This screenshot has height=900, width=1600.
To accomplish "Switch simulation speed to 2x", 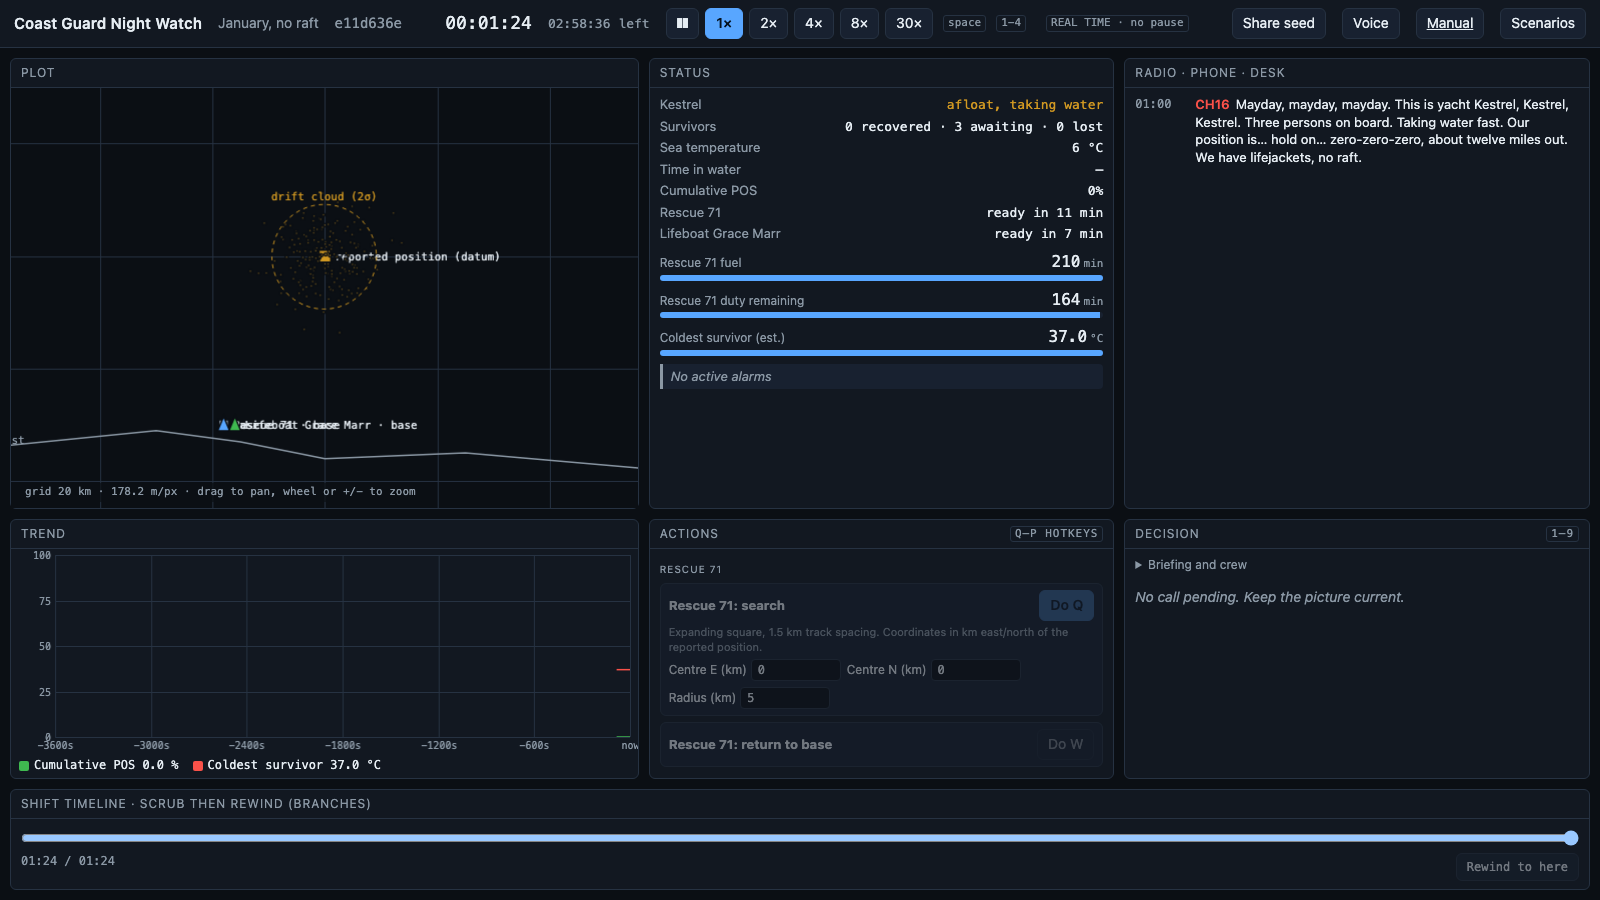I will pos(768,23).
